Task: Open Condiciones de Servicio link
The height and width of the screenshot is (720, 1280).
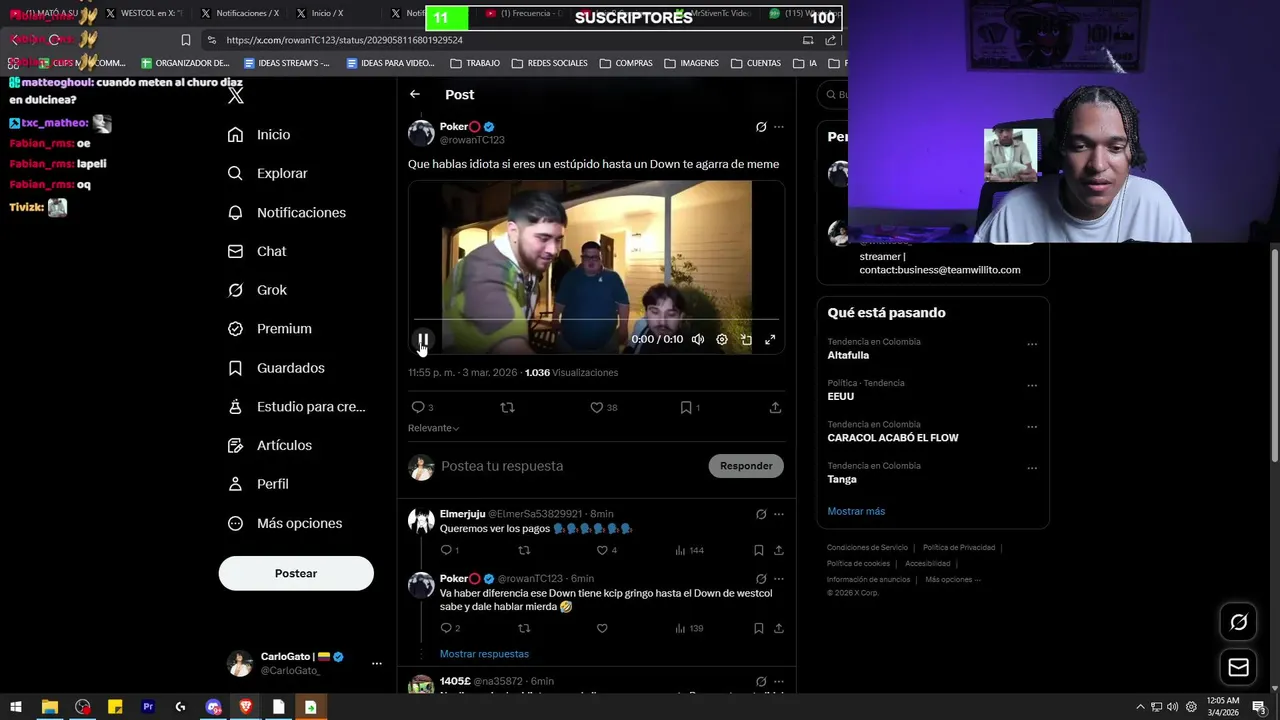Action: point(867,547)
